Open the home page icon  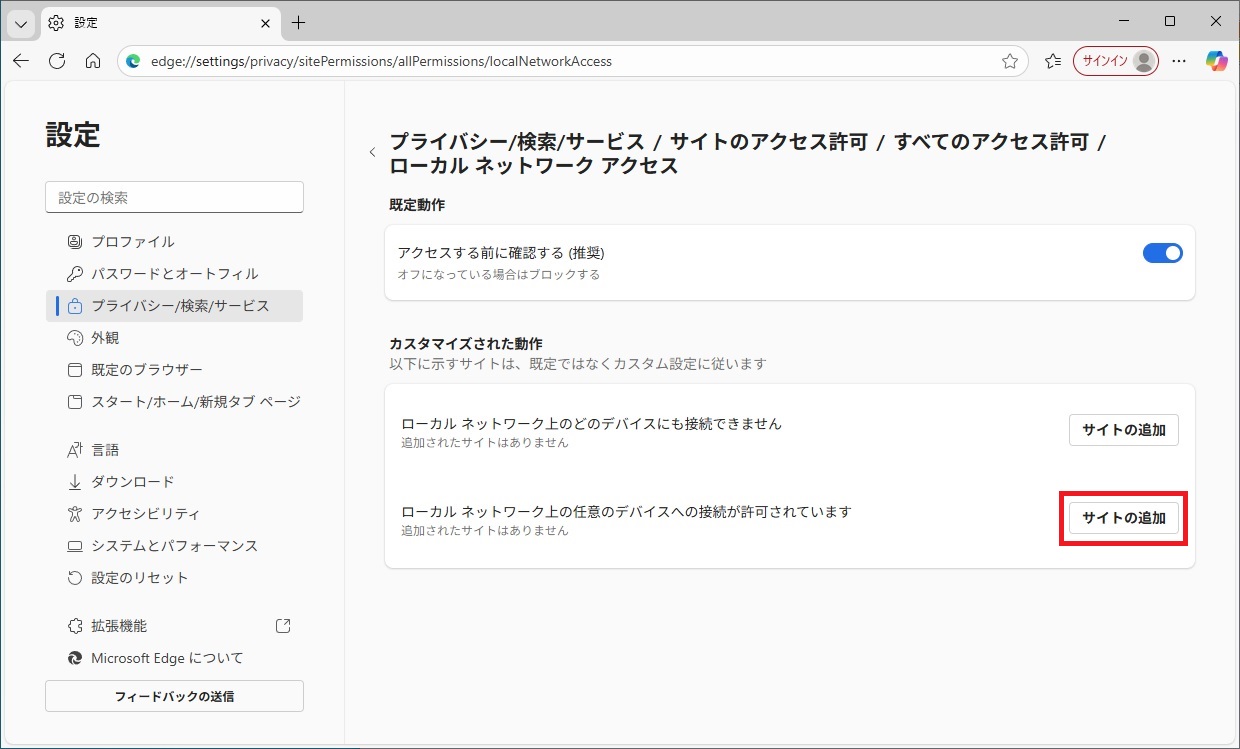(93, 61)
